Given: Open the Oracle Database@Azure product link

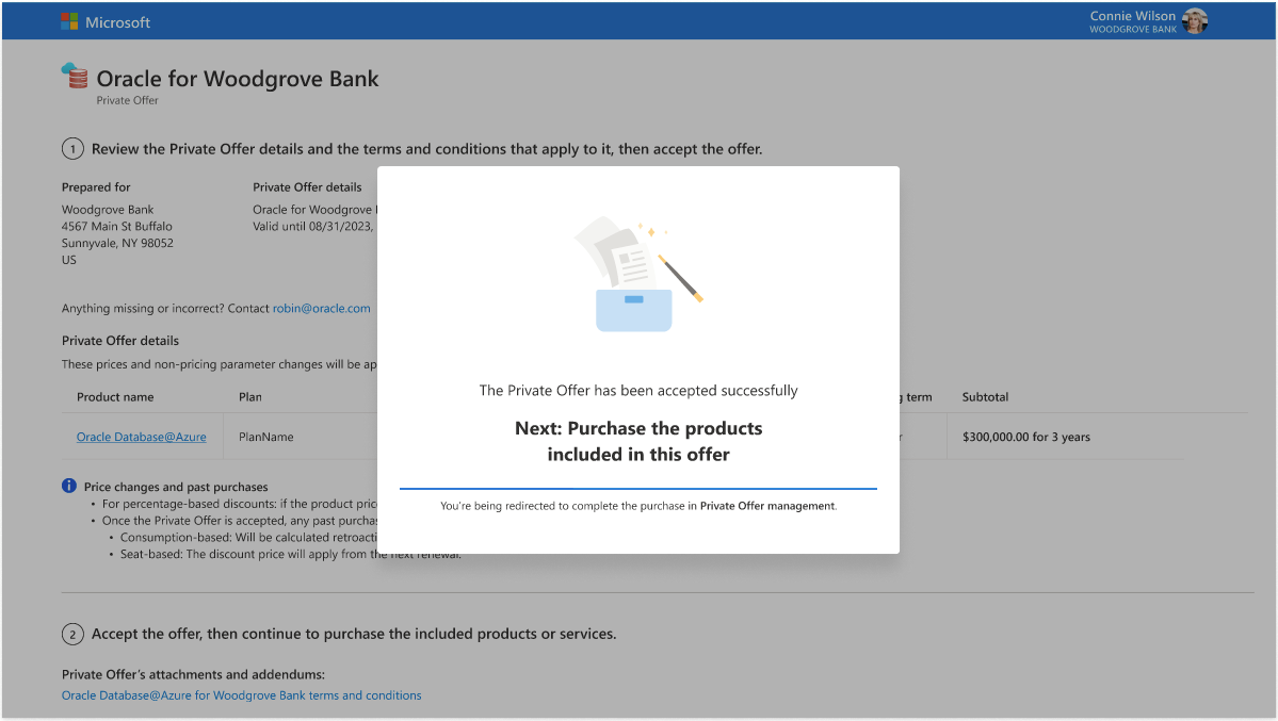Looking at the screenshot, I should tap(140, 437).
